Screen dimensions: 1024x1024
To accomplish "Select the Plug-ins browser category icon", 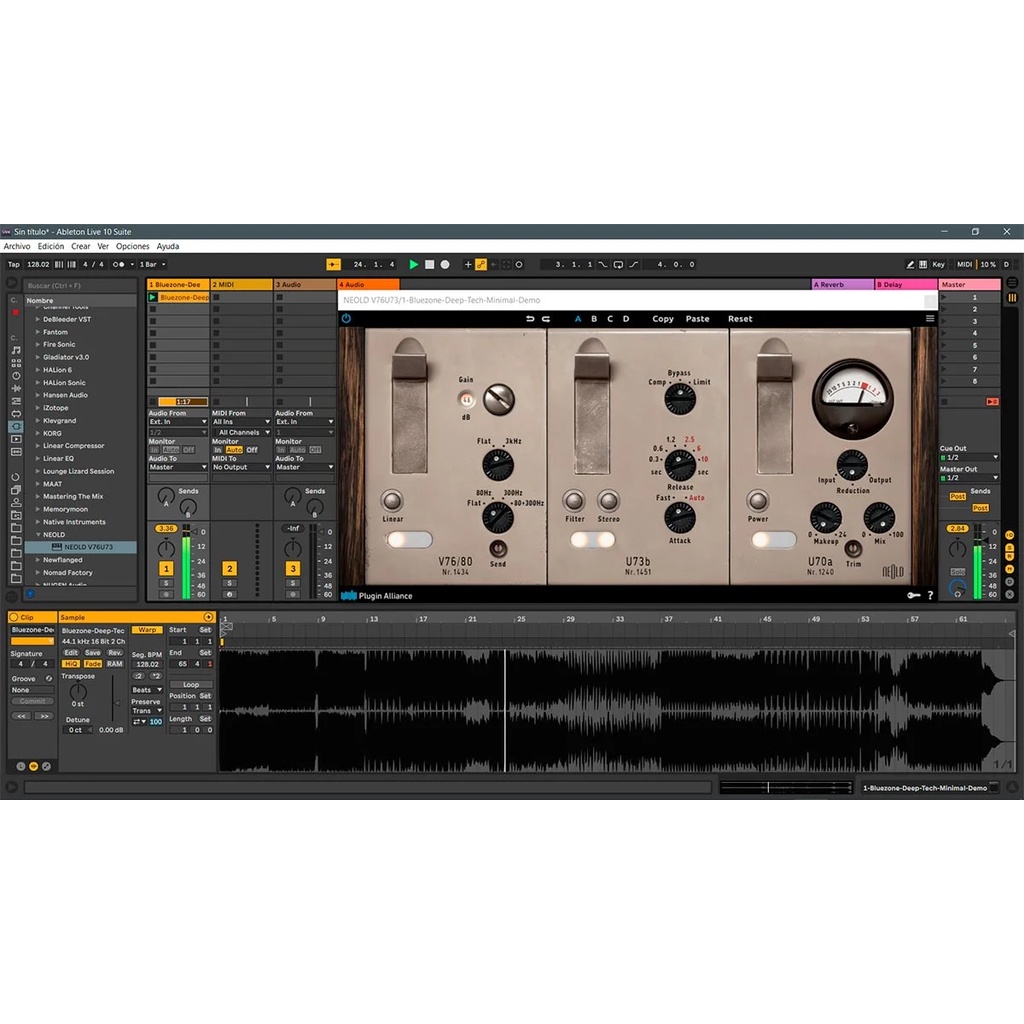I will tap(16, 426).
